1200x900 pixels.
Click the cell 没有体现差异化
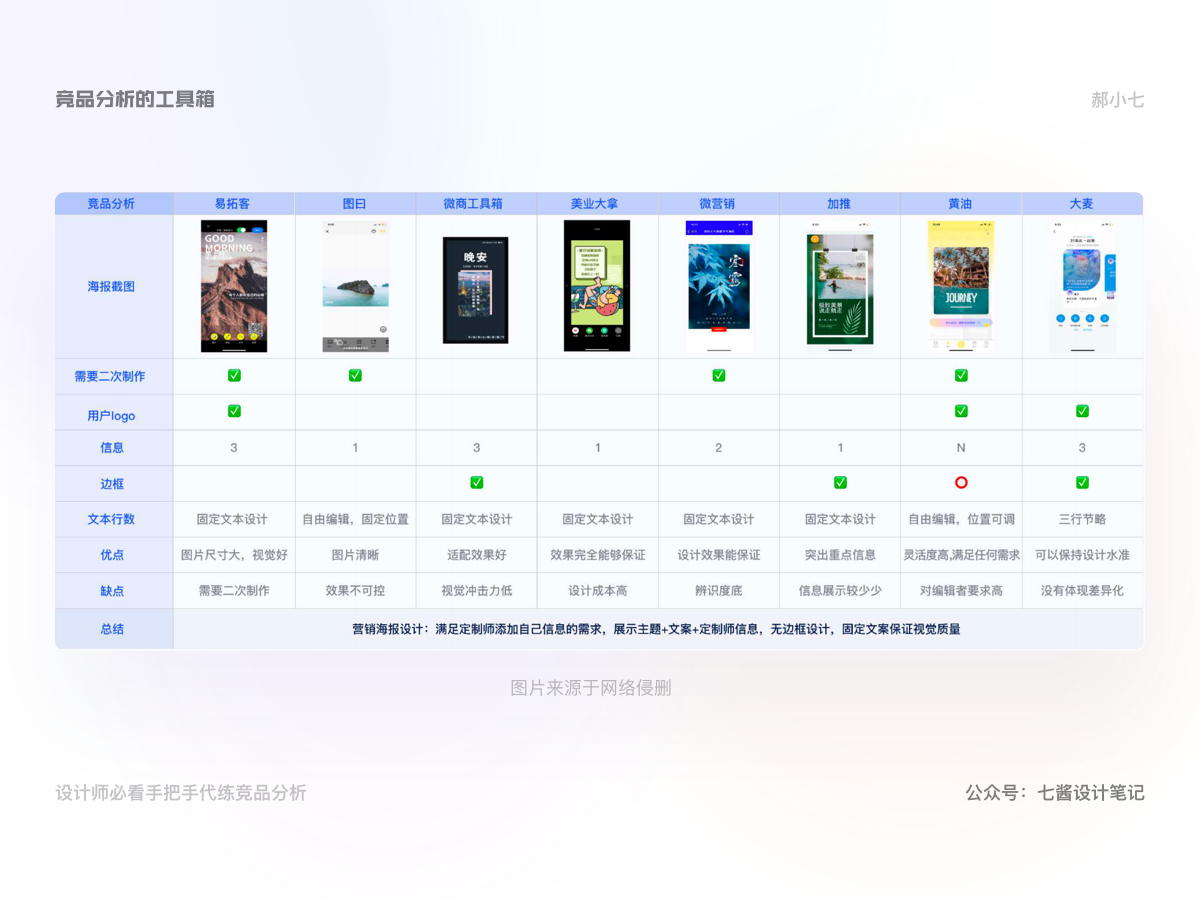click(1082, 590)
